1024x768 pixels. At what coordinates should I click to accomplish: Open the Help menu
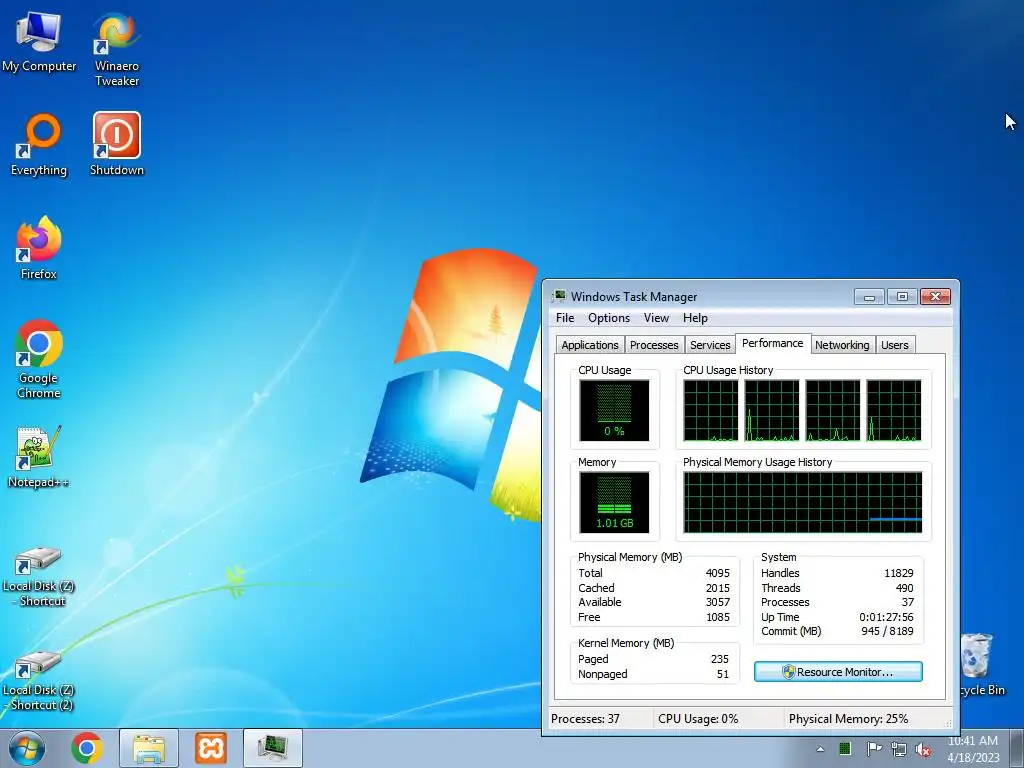(x=696, y=318)
